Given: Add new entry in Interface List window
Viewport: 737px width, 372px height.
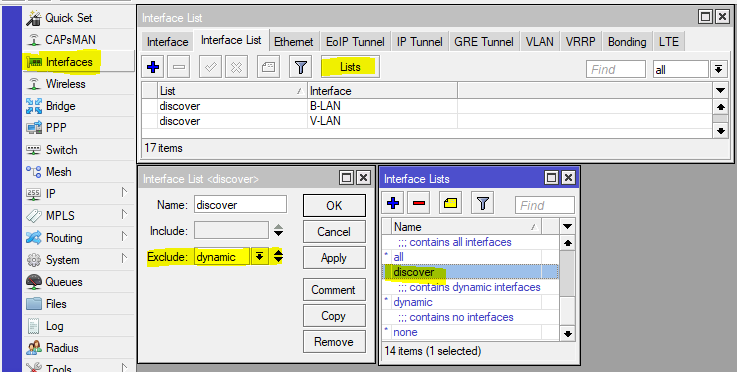Looking at the screenshot, I should pos(153,67).
